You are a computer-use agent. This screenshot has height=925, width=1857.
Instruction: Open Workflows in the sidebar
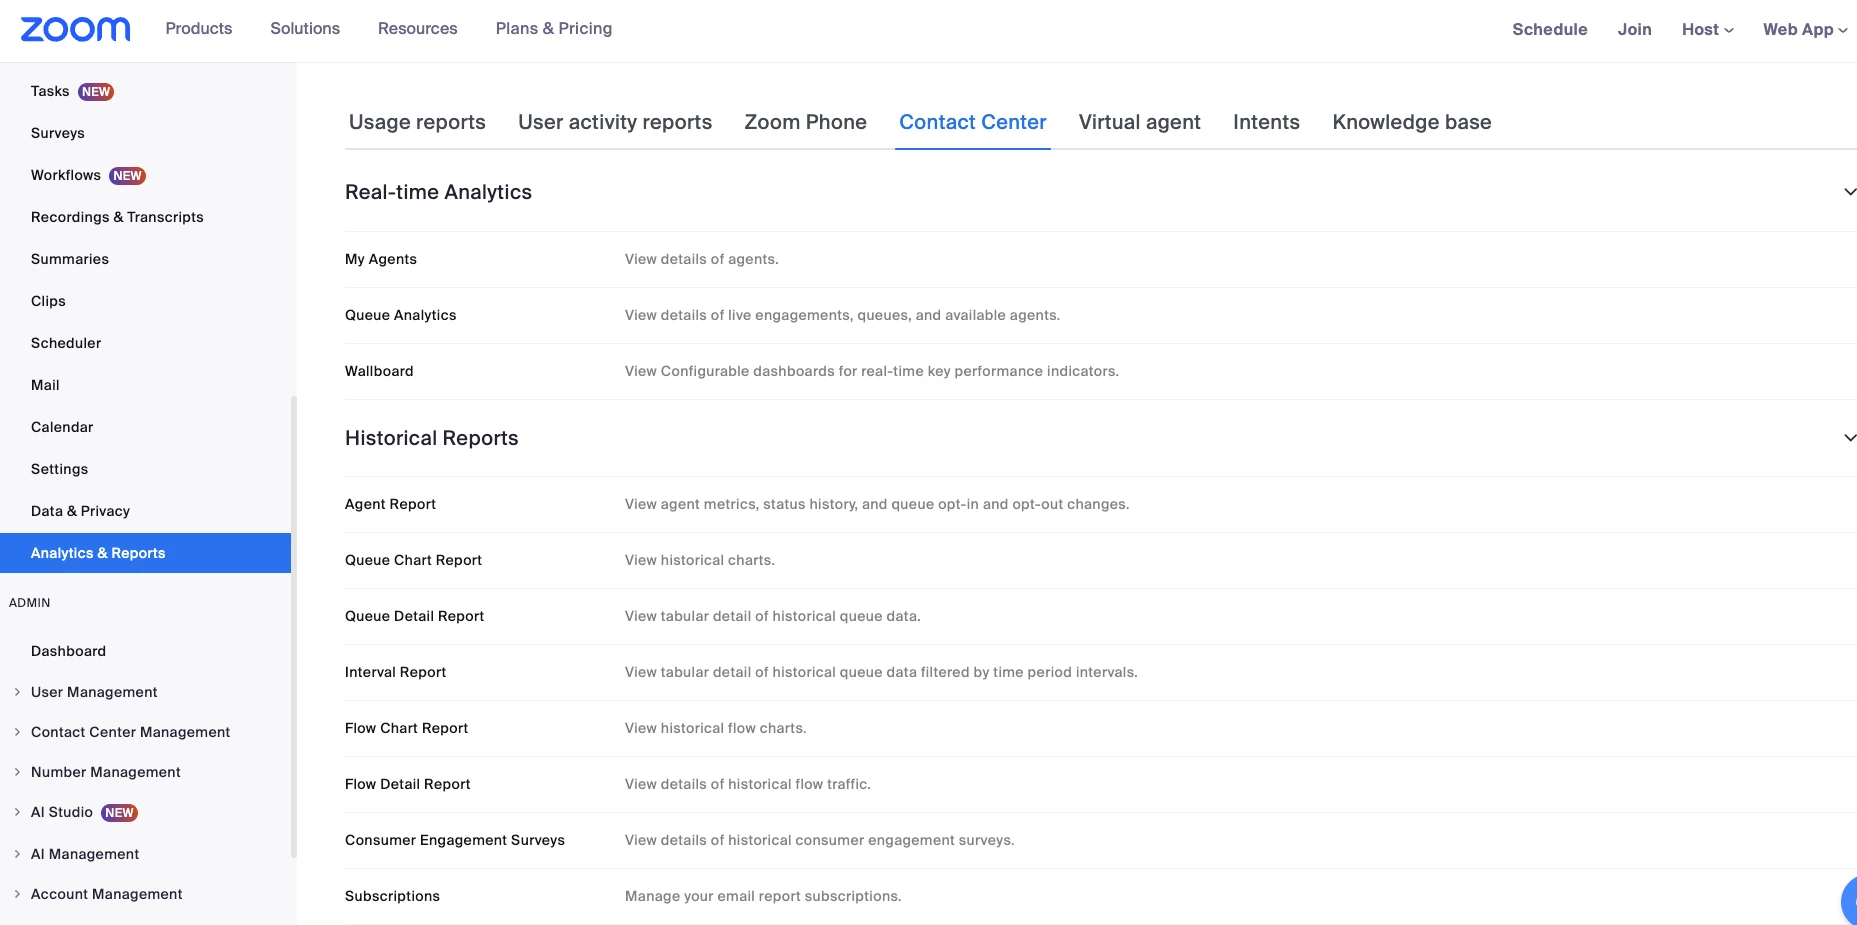point(66,175)
